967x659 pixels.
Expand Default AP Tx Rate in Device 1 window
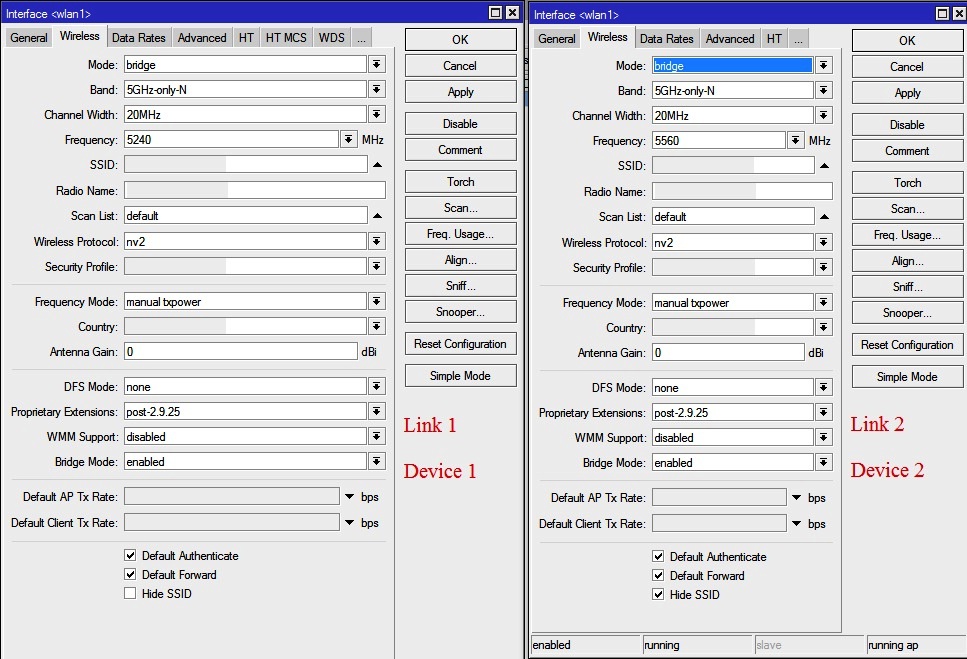[349, 496]
